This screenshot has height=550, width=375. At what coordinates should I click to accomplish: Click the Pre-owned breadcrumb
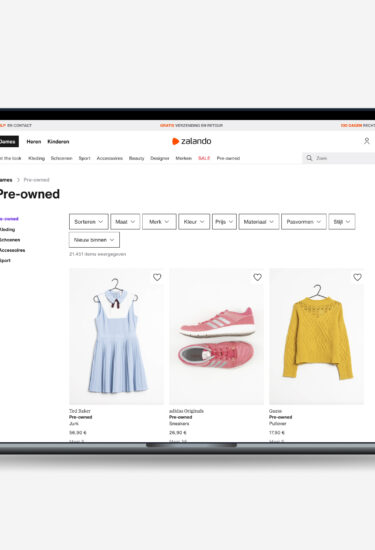point(36,180)
